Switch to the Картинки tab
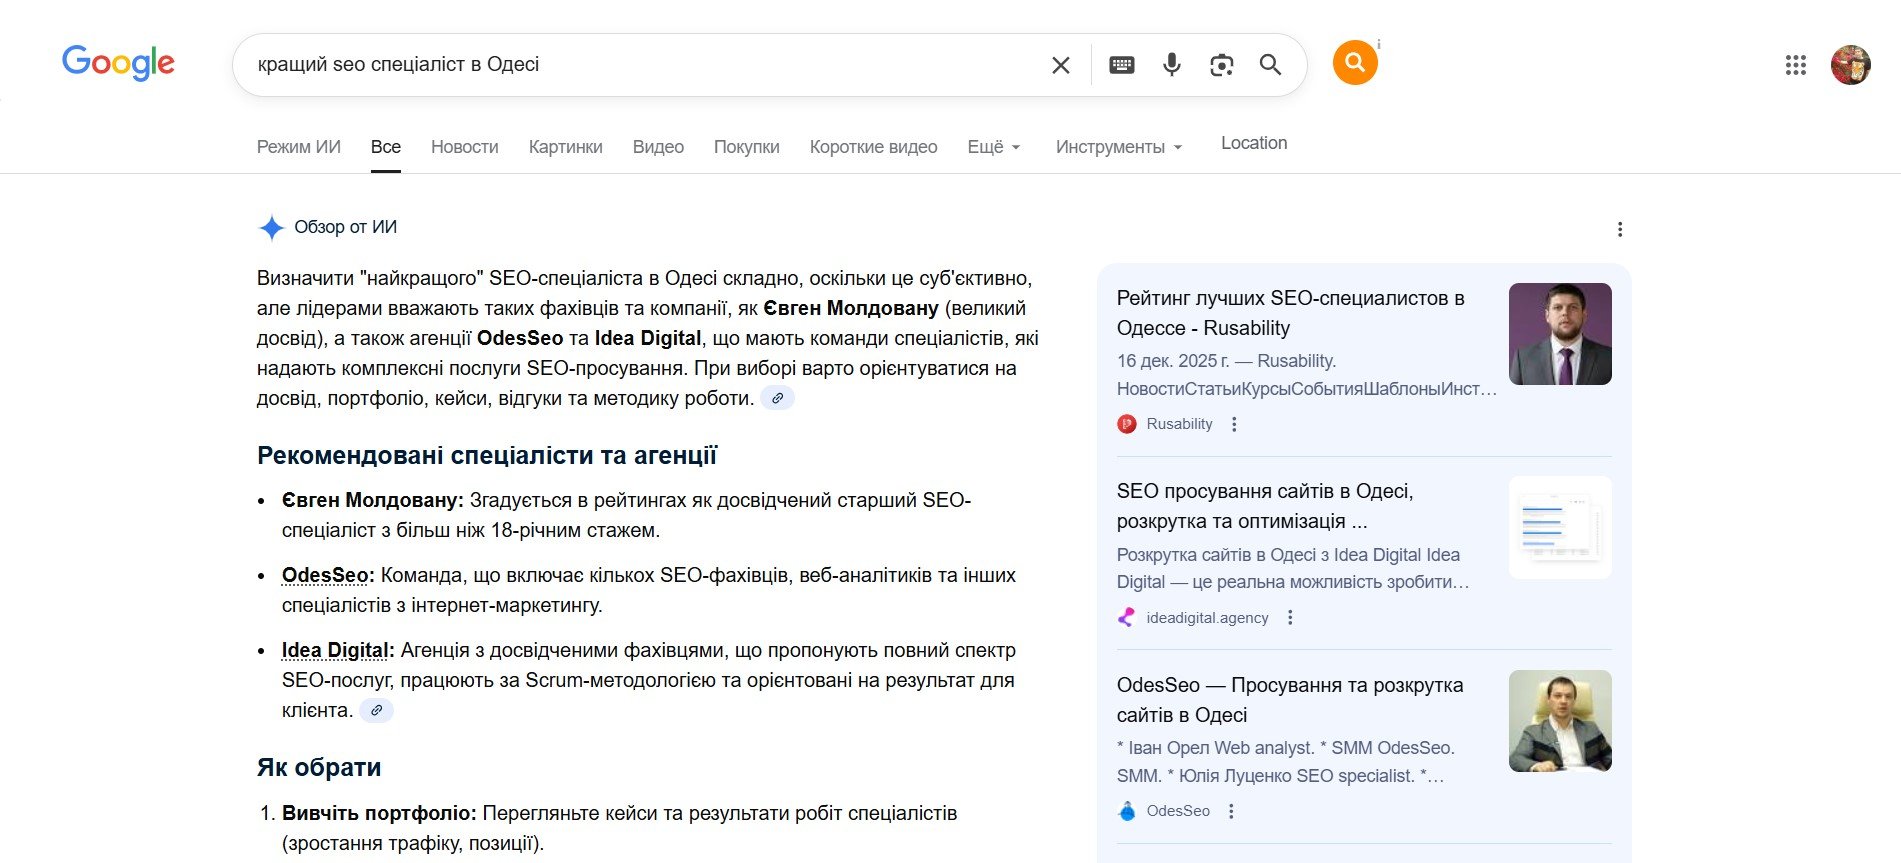 point(565,147)
